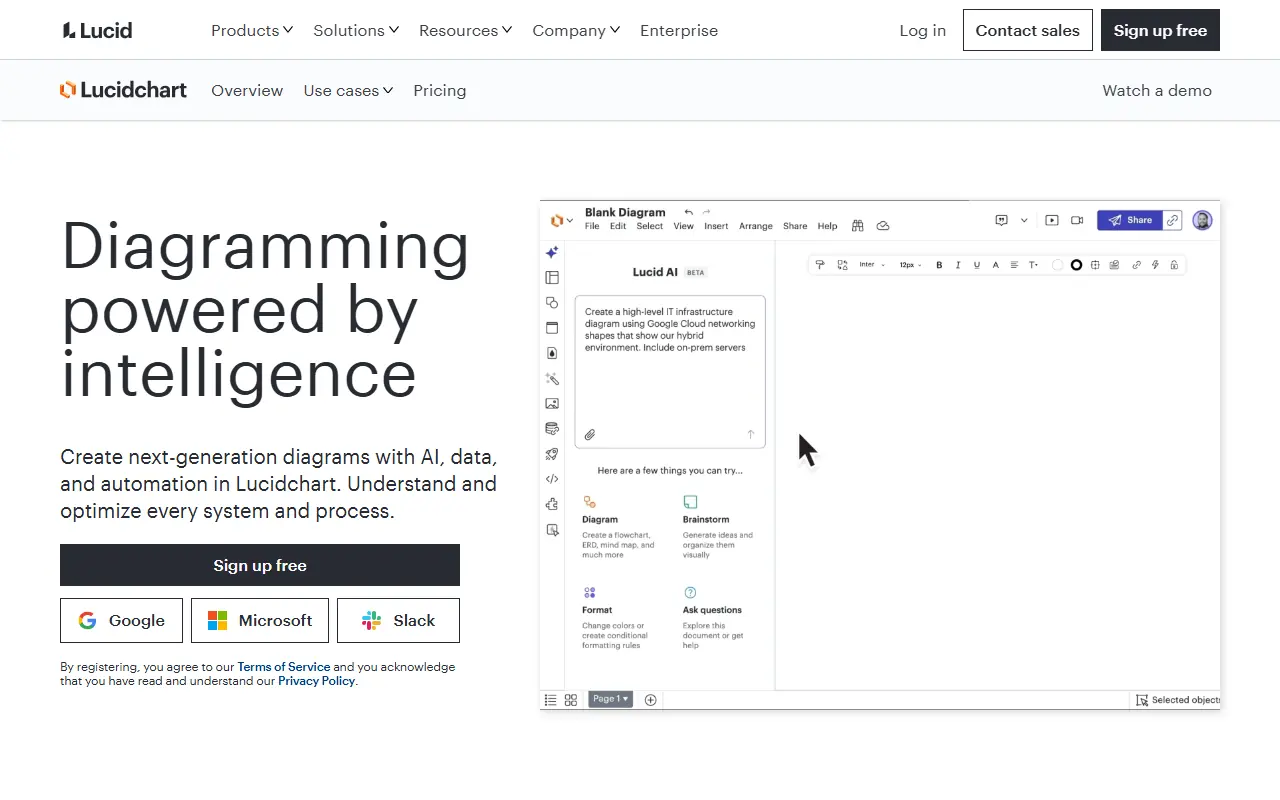This screenshot has width=1280, height=800.
Task: Click the rocket icon in left sidebar
Action: [552, 453]
